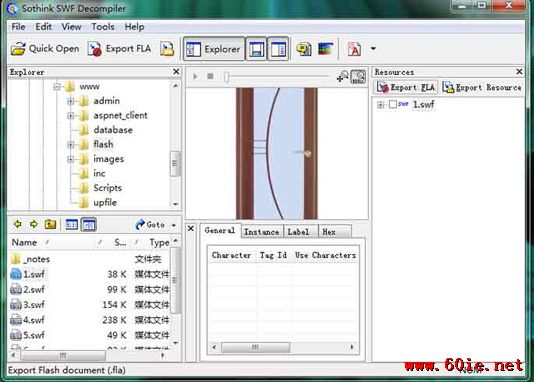This screenshot has height=382, width=534.
Task: Toggle the Explorer panel view button
Action: pos(214,49)
